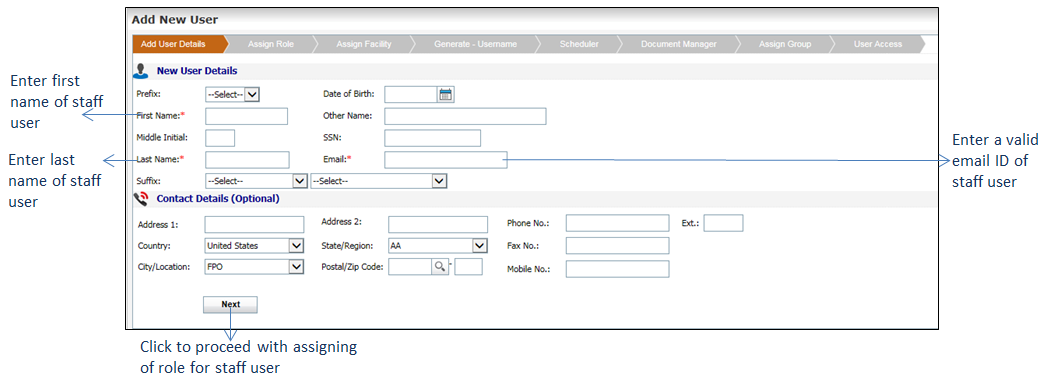Image resolution: width=1046 pixels, height=389 pixels.
Task: Expand the second Suffix select list
Action: pyautogui.click(x=379, y=181)
